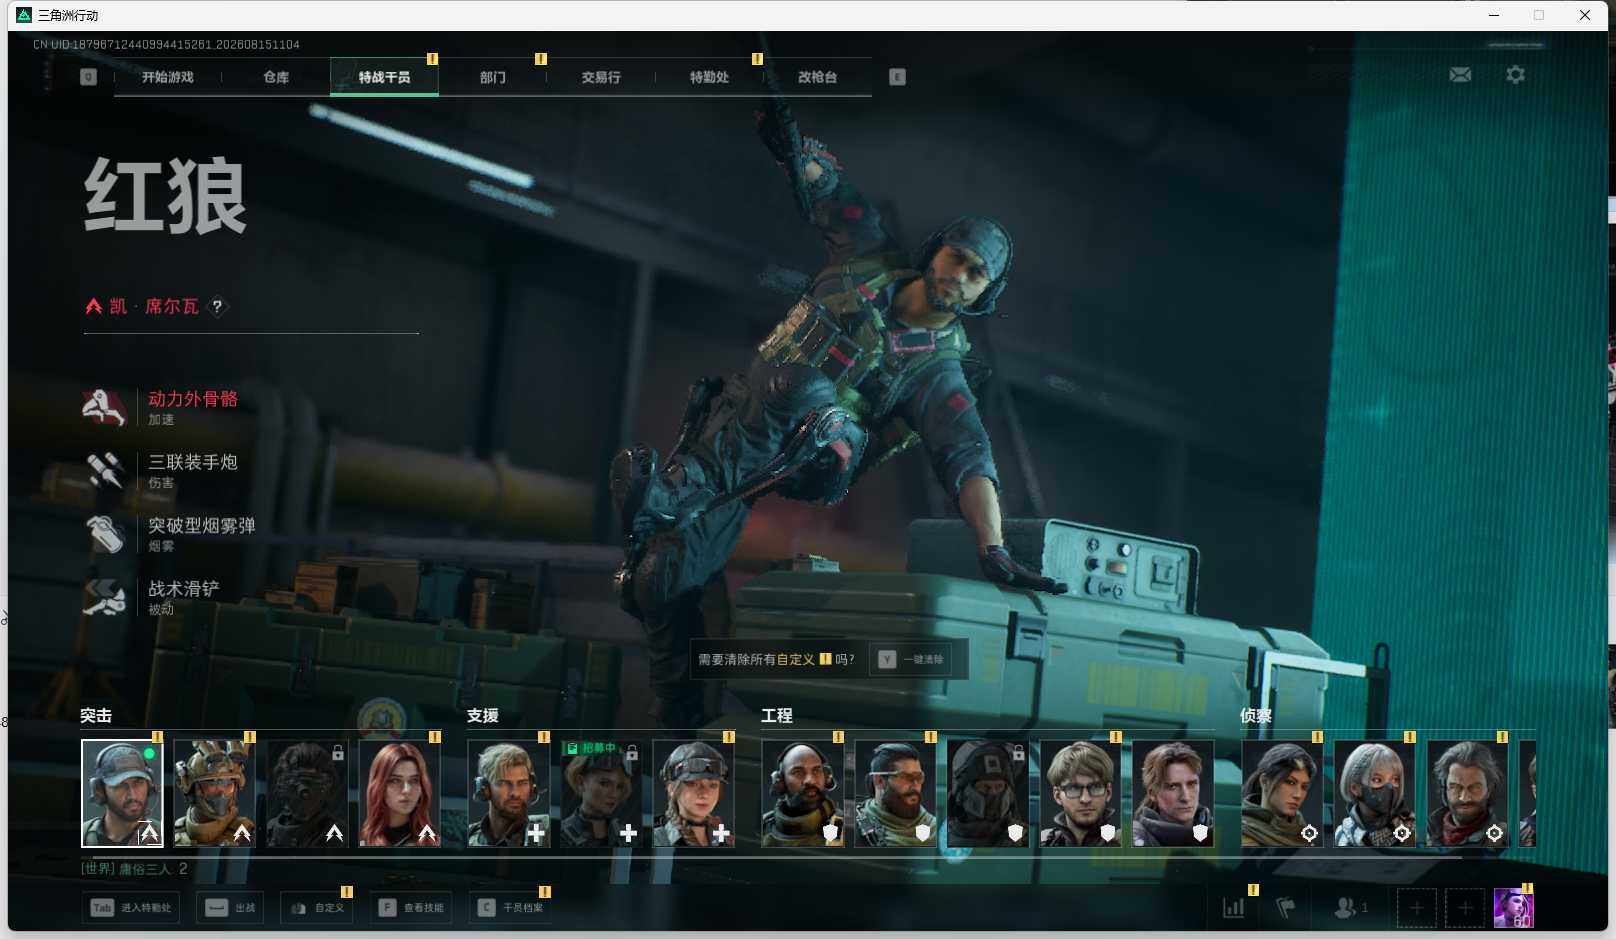Click the 出战 deploy button
Image resolution: width=1616 pixels, height=939 pixels.
tap(230, 908)
